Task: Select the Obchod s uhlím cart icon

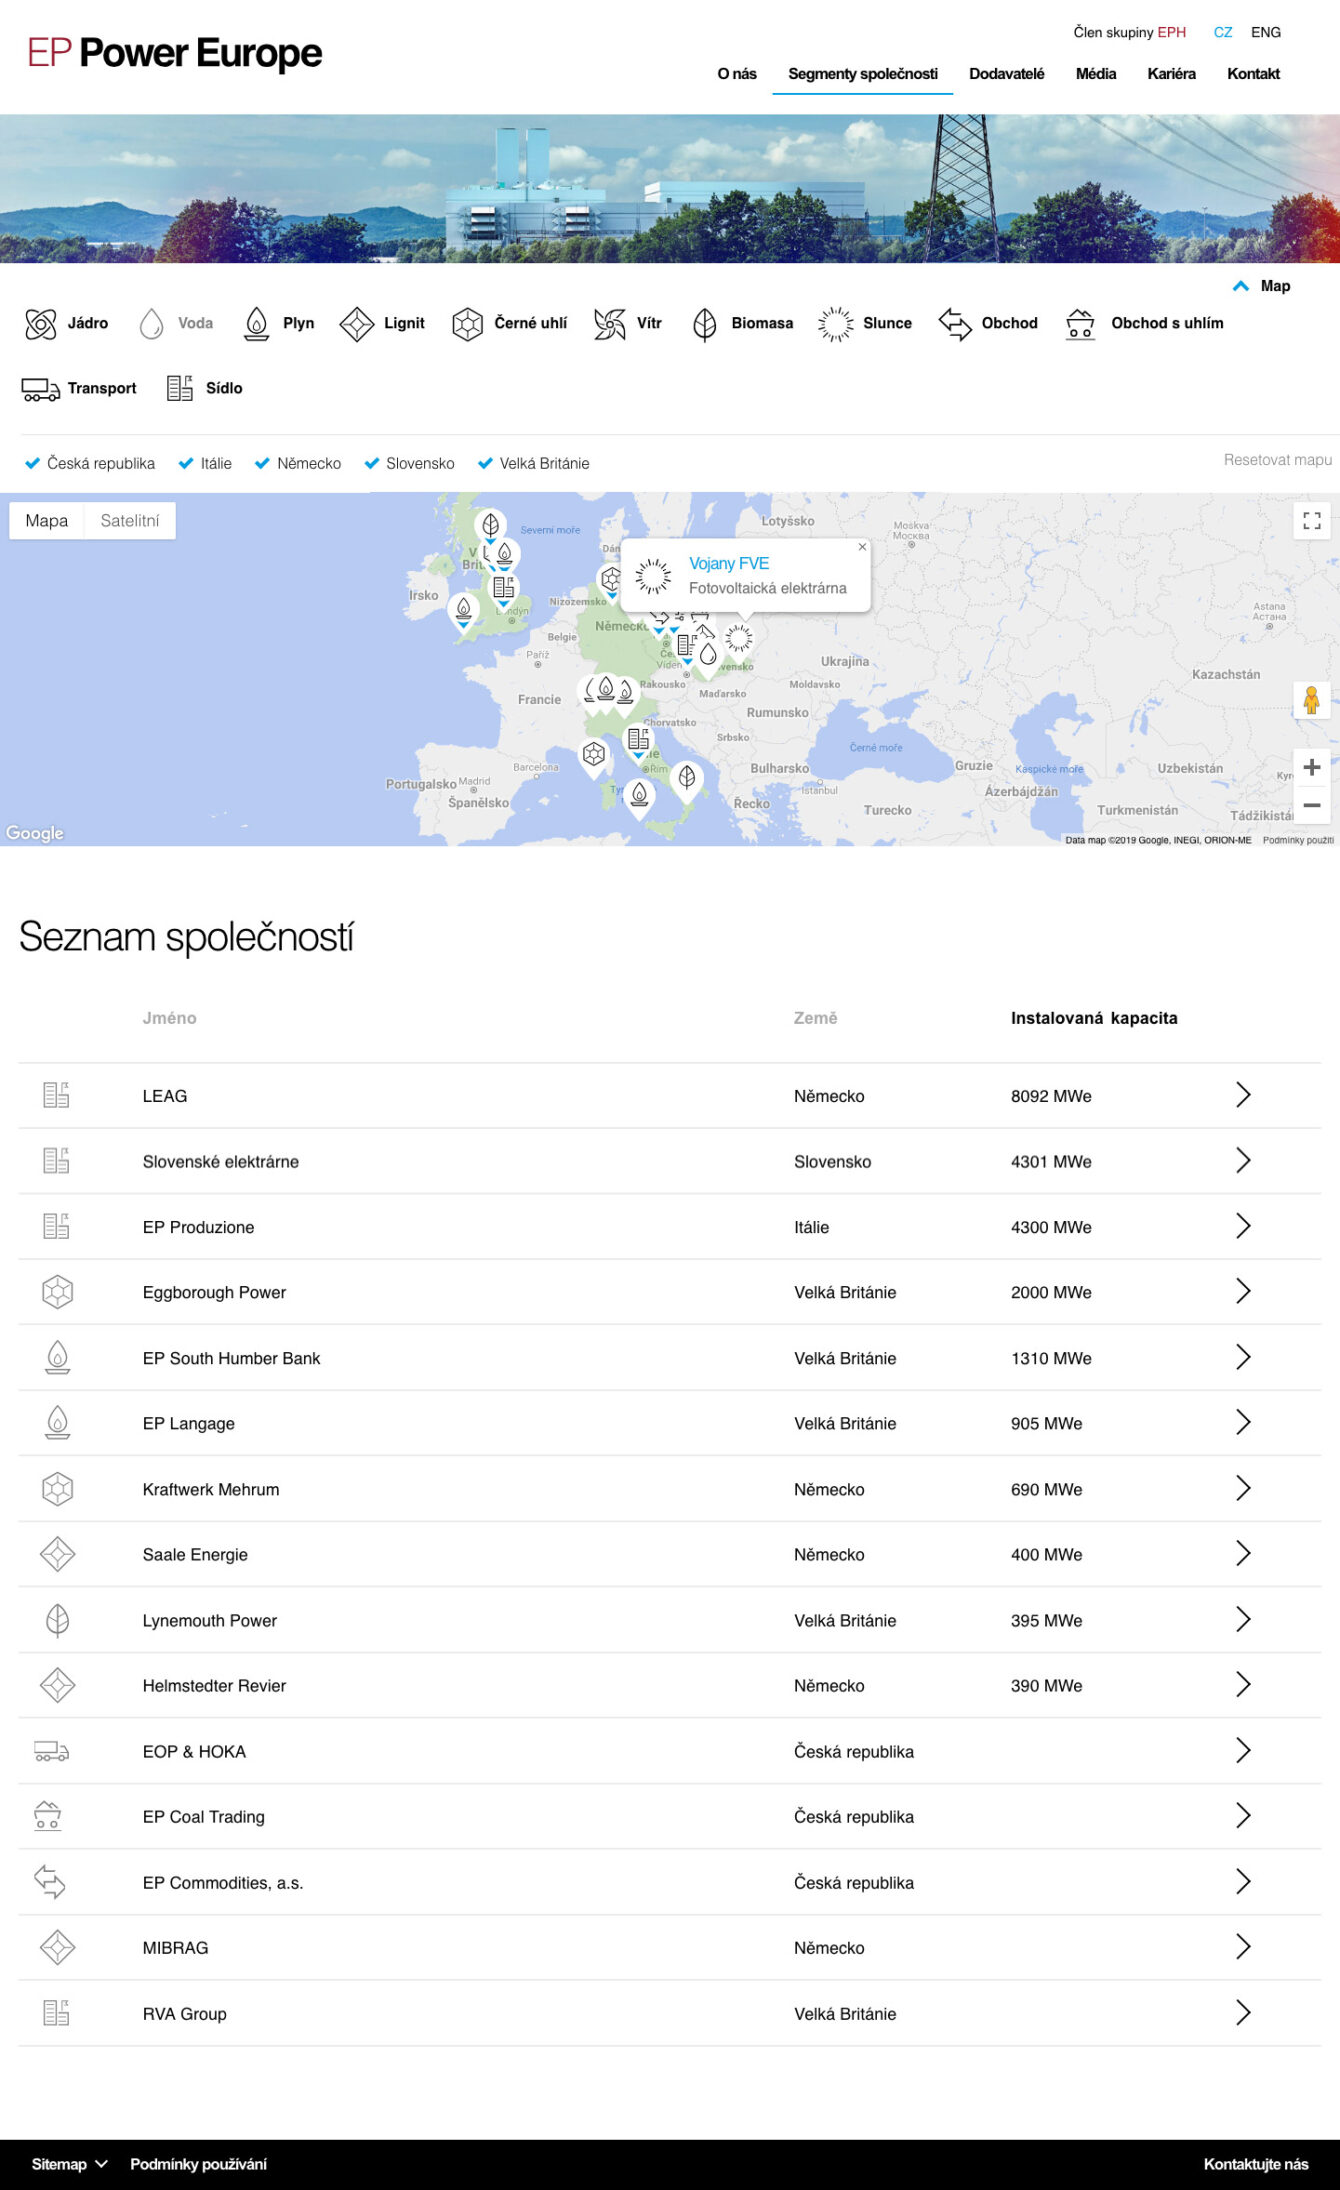Action: (1080, 324)
